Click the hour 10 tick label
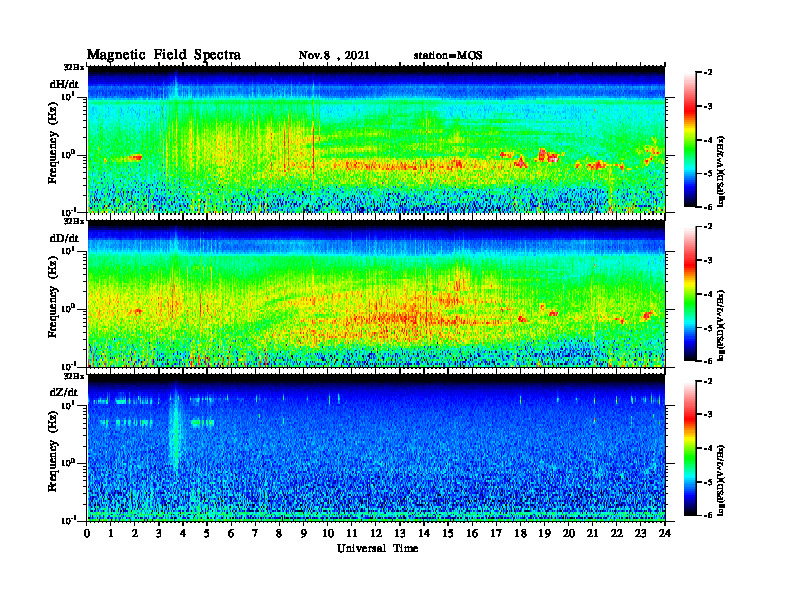Image resolution: width=792 pixels, height=612 pixels. tap(328, 533)
